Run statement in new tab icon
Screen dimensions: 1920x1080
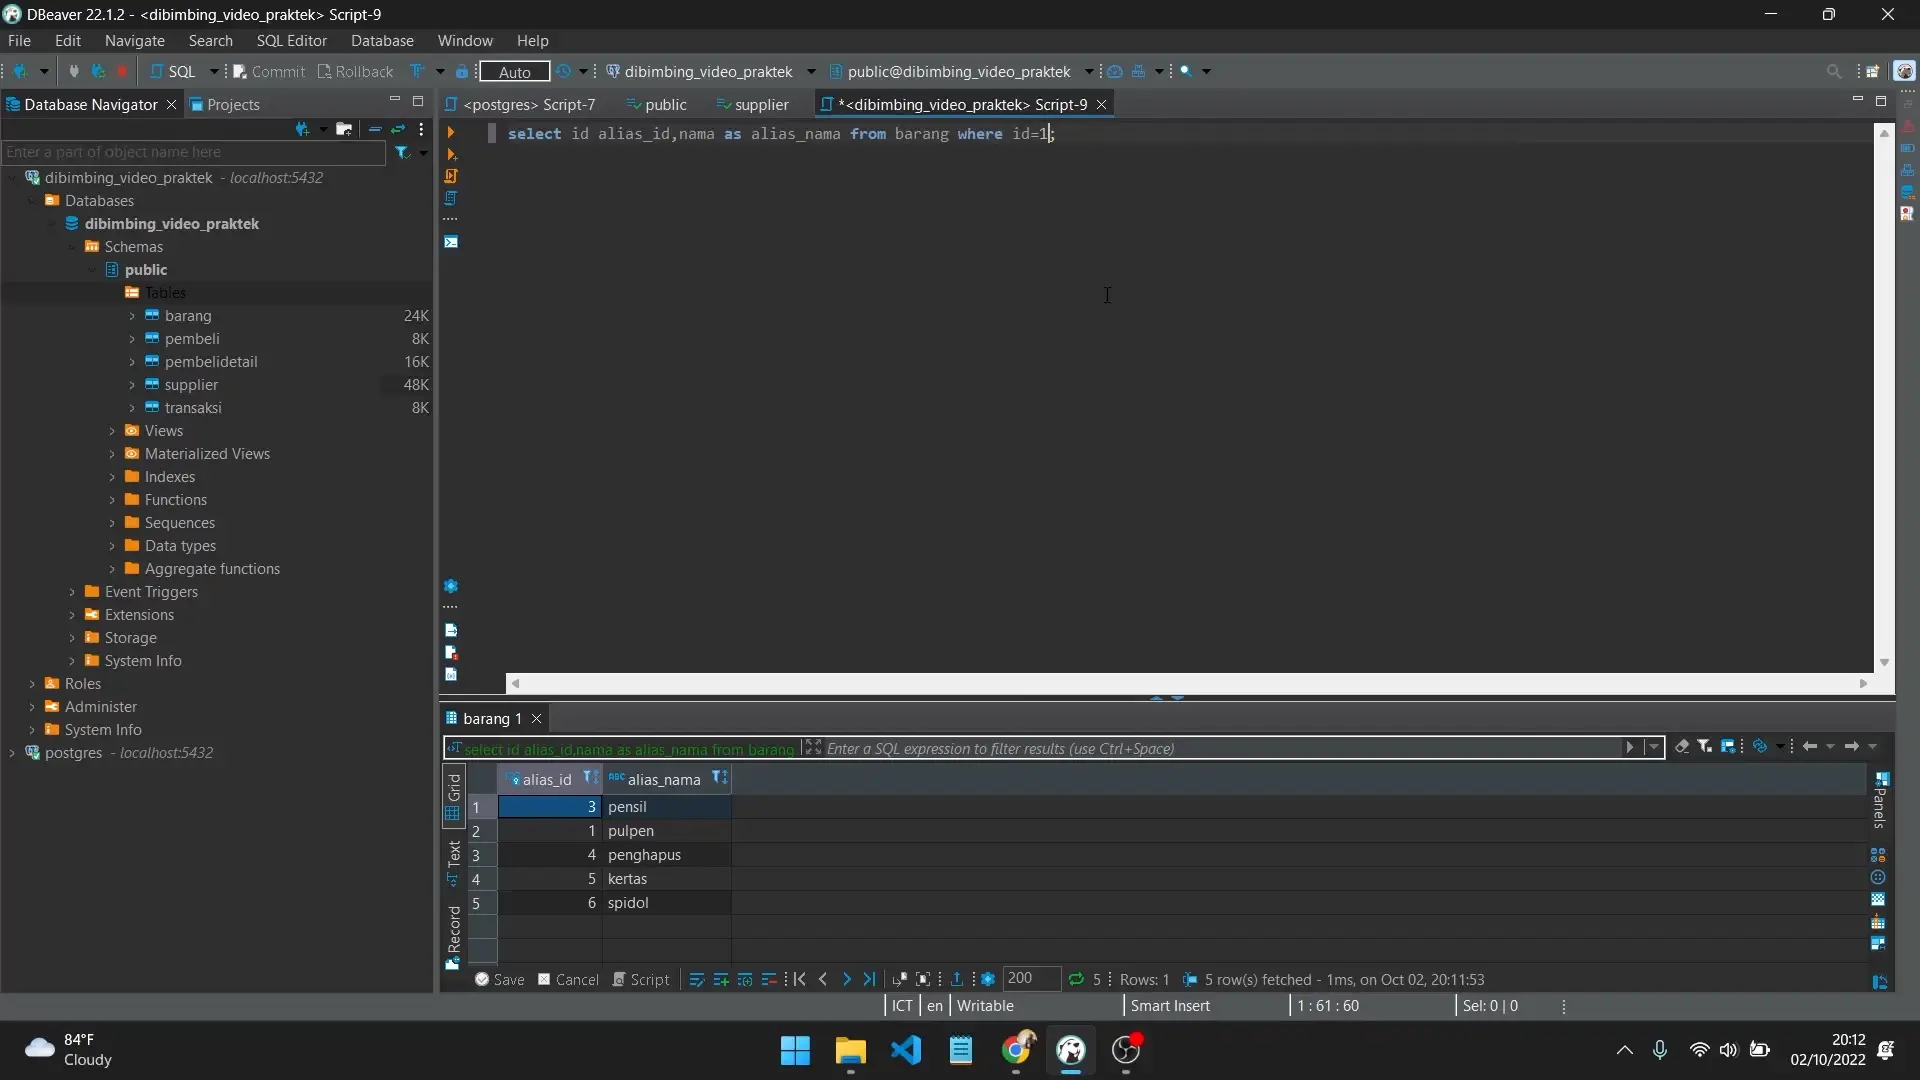point(451,154)
